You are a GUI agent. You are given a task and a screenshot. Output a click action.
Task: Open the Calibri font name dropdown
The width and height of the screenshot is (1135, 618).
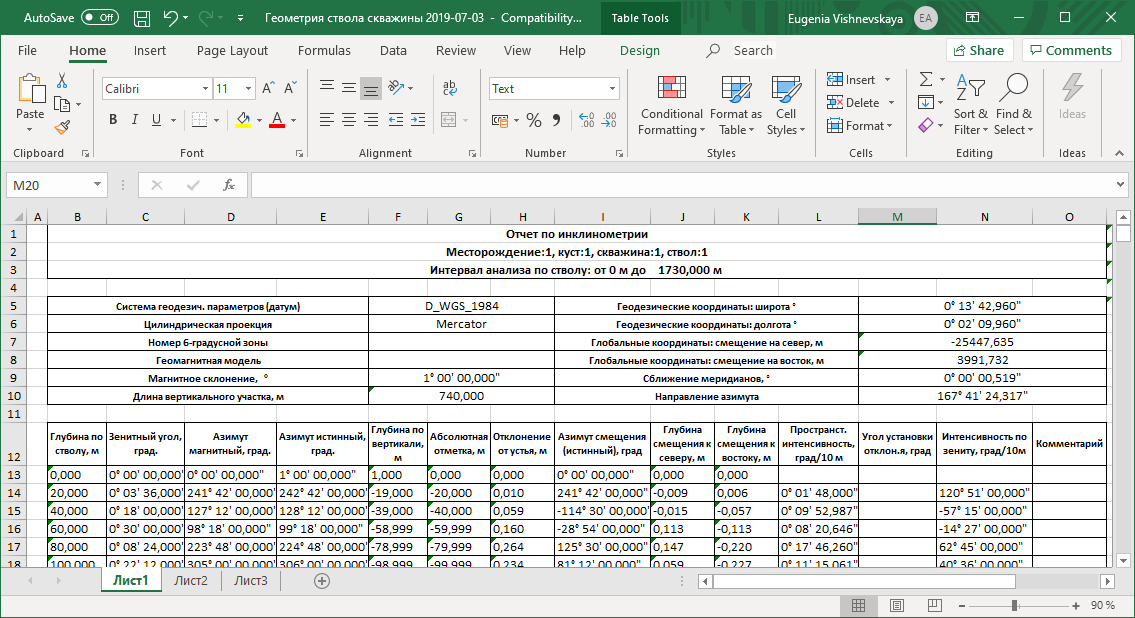(205, 88)
